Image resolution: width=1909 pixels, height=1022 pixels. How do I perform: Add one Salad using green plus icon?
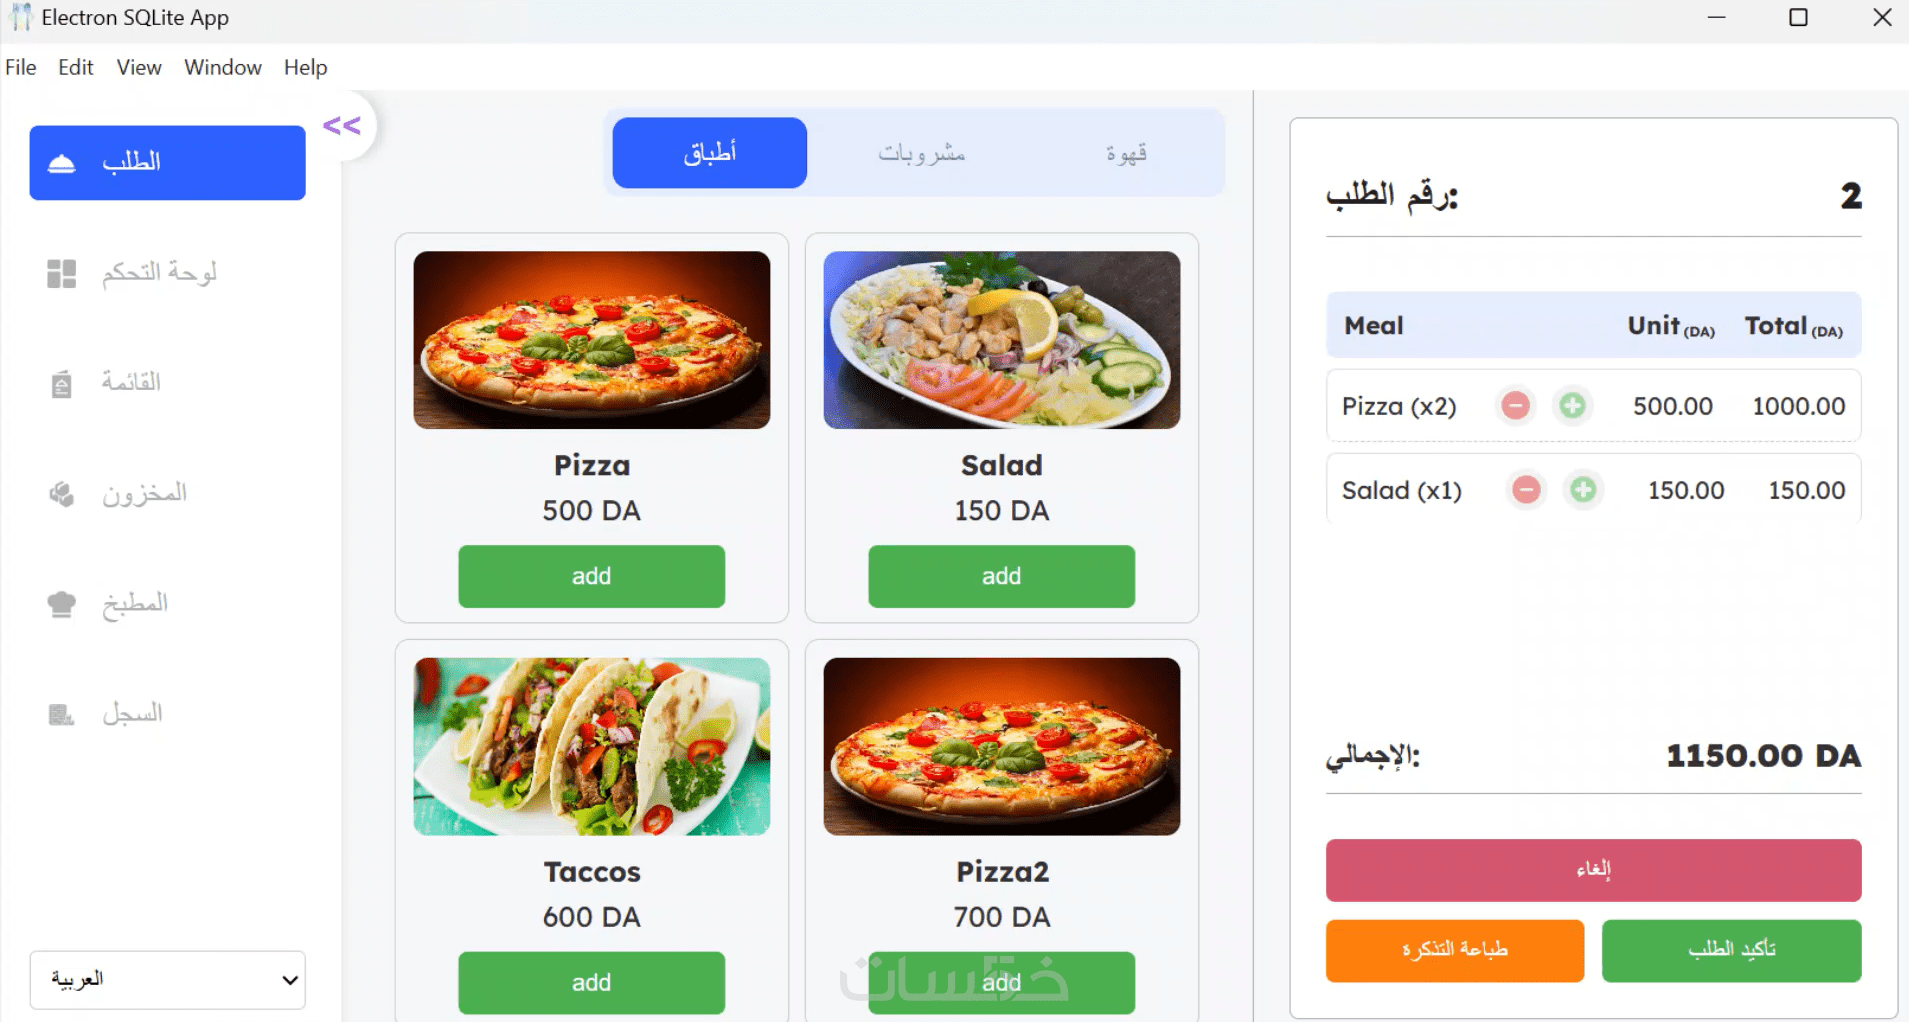[x=1583, y=490]
